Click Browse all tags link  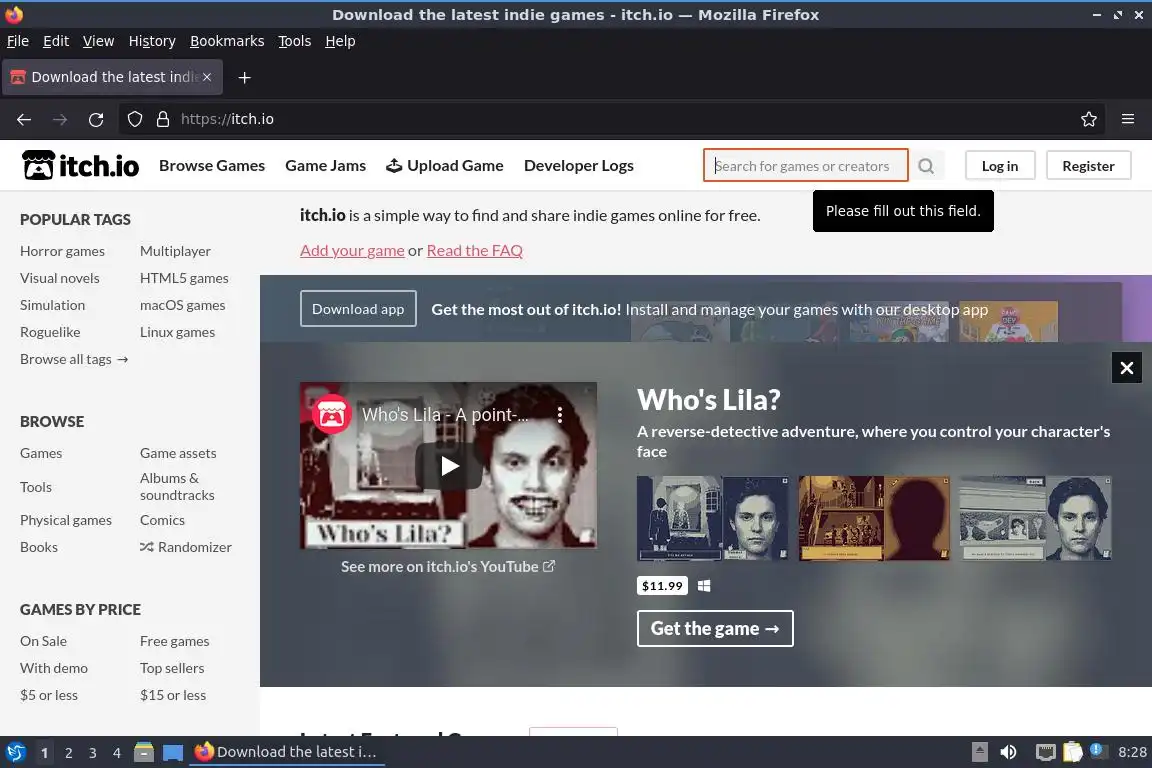[74, 359]
